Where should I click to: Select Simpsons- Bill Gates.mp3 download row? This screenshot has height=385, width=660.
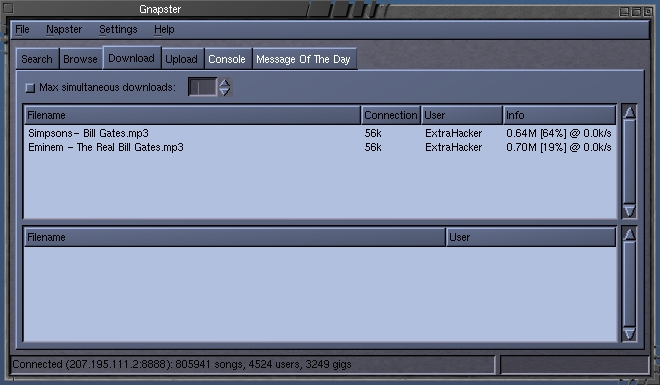click(320, 133)
